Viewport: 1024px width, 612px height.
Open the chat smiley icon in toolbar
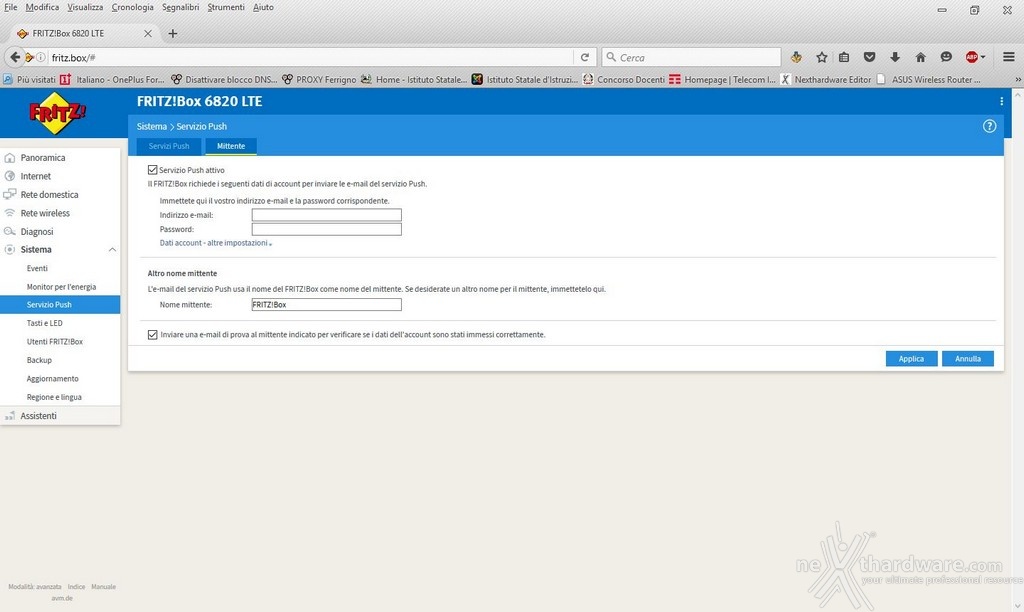click(x=946, y=57)
